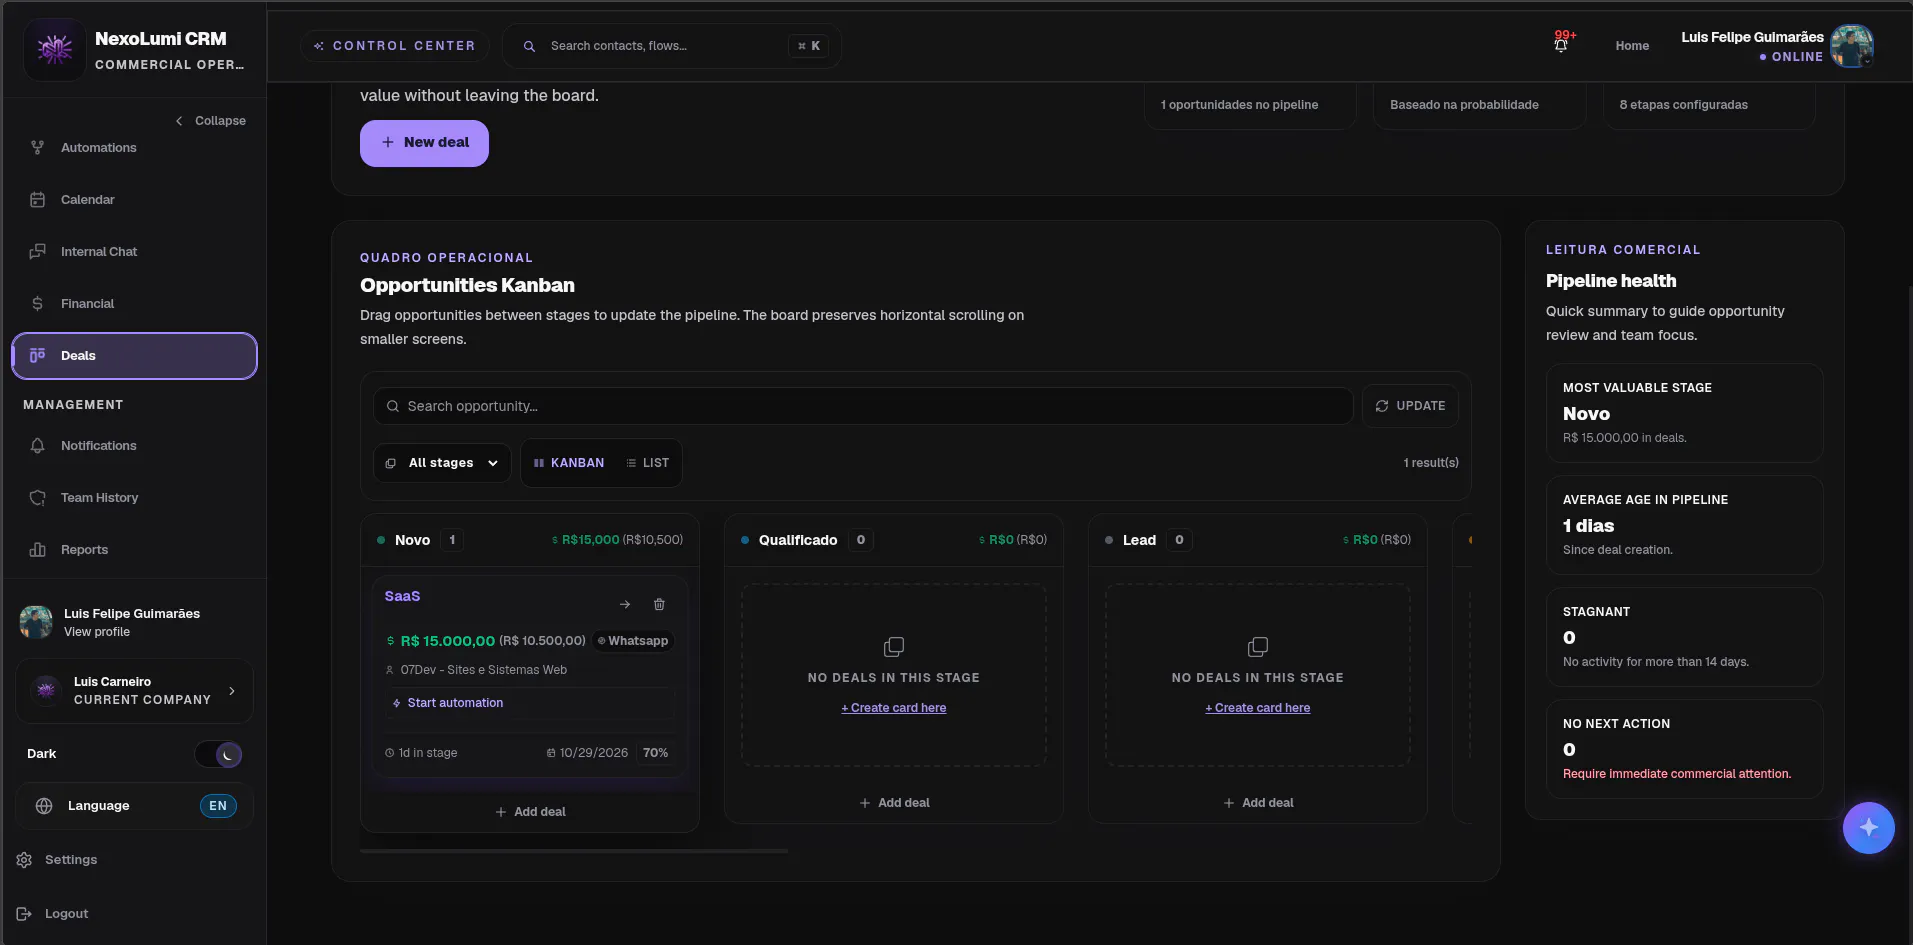
Task: Open the Language selector row
Action: pyautogui.click(x=134, y=806)
